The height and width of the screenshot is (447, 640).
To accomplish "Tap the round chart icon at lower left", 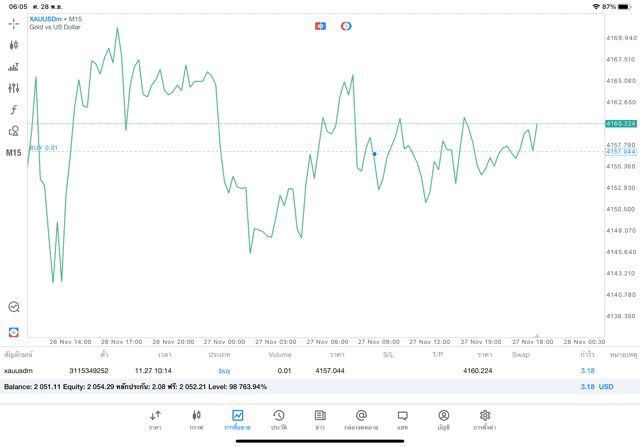I will click(13, 308).
